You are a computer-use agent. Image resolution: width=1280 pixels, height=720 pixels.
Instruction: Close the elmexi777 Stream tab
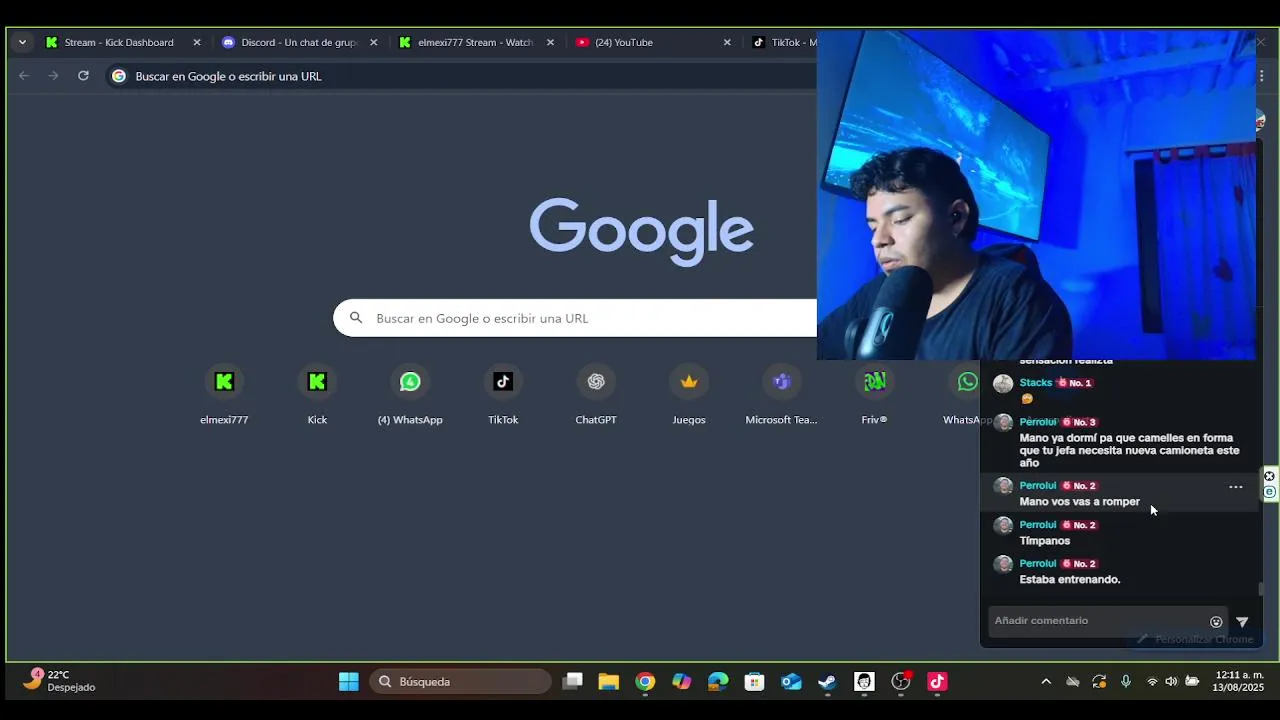(550, 42)
